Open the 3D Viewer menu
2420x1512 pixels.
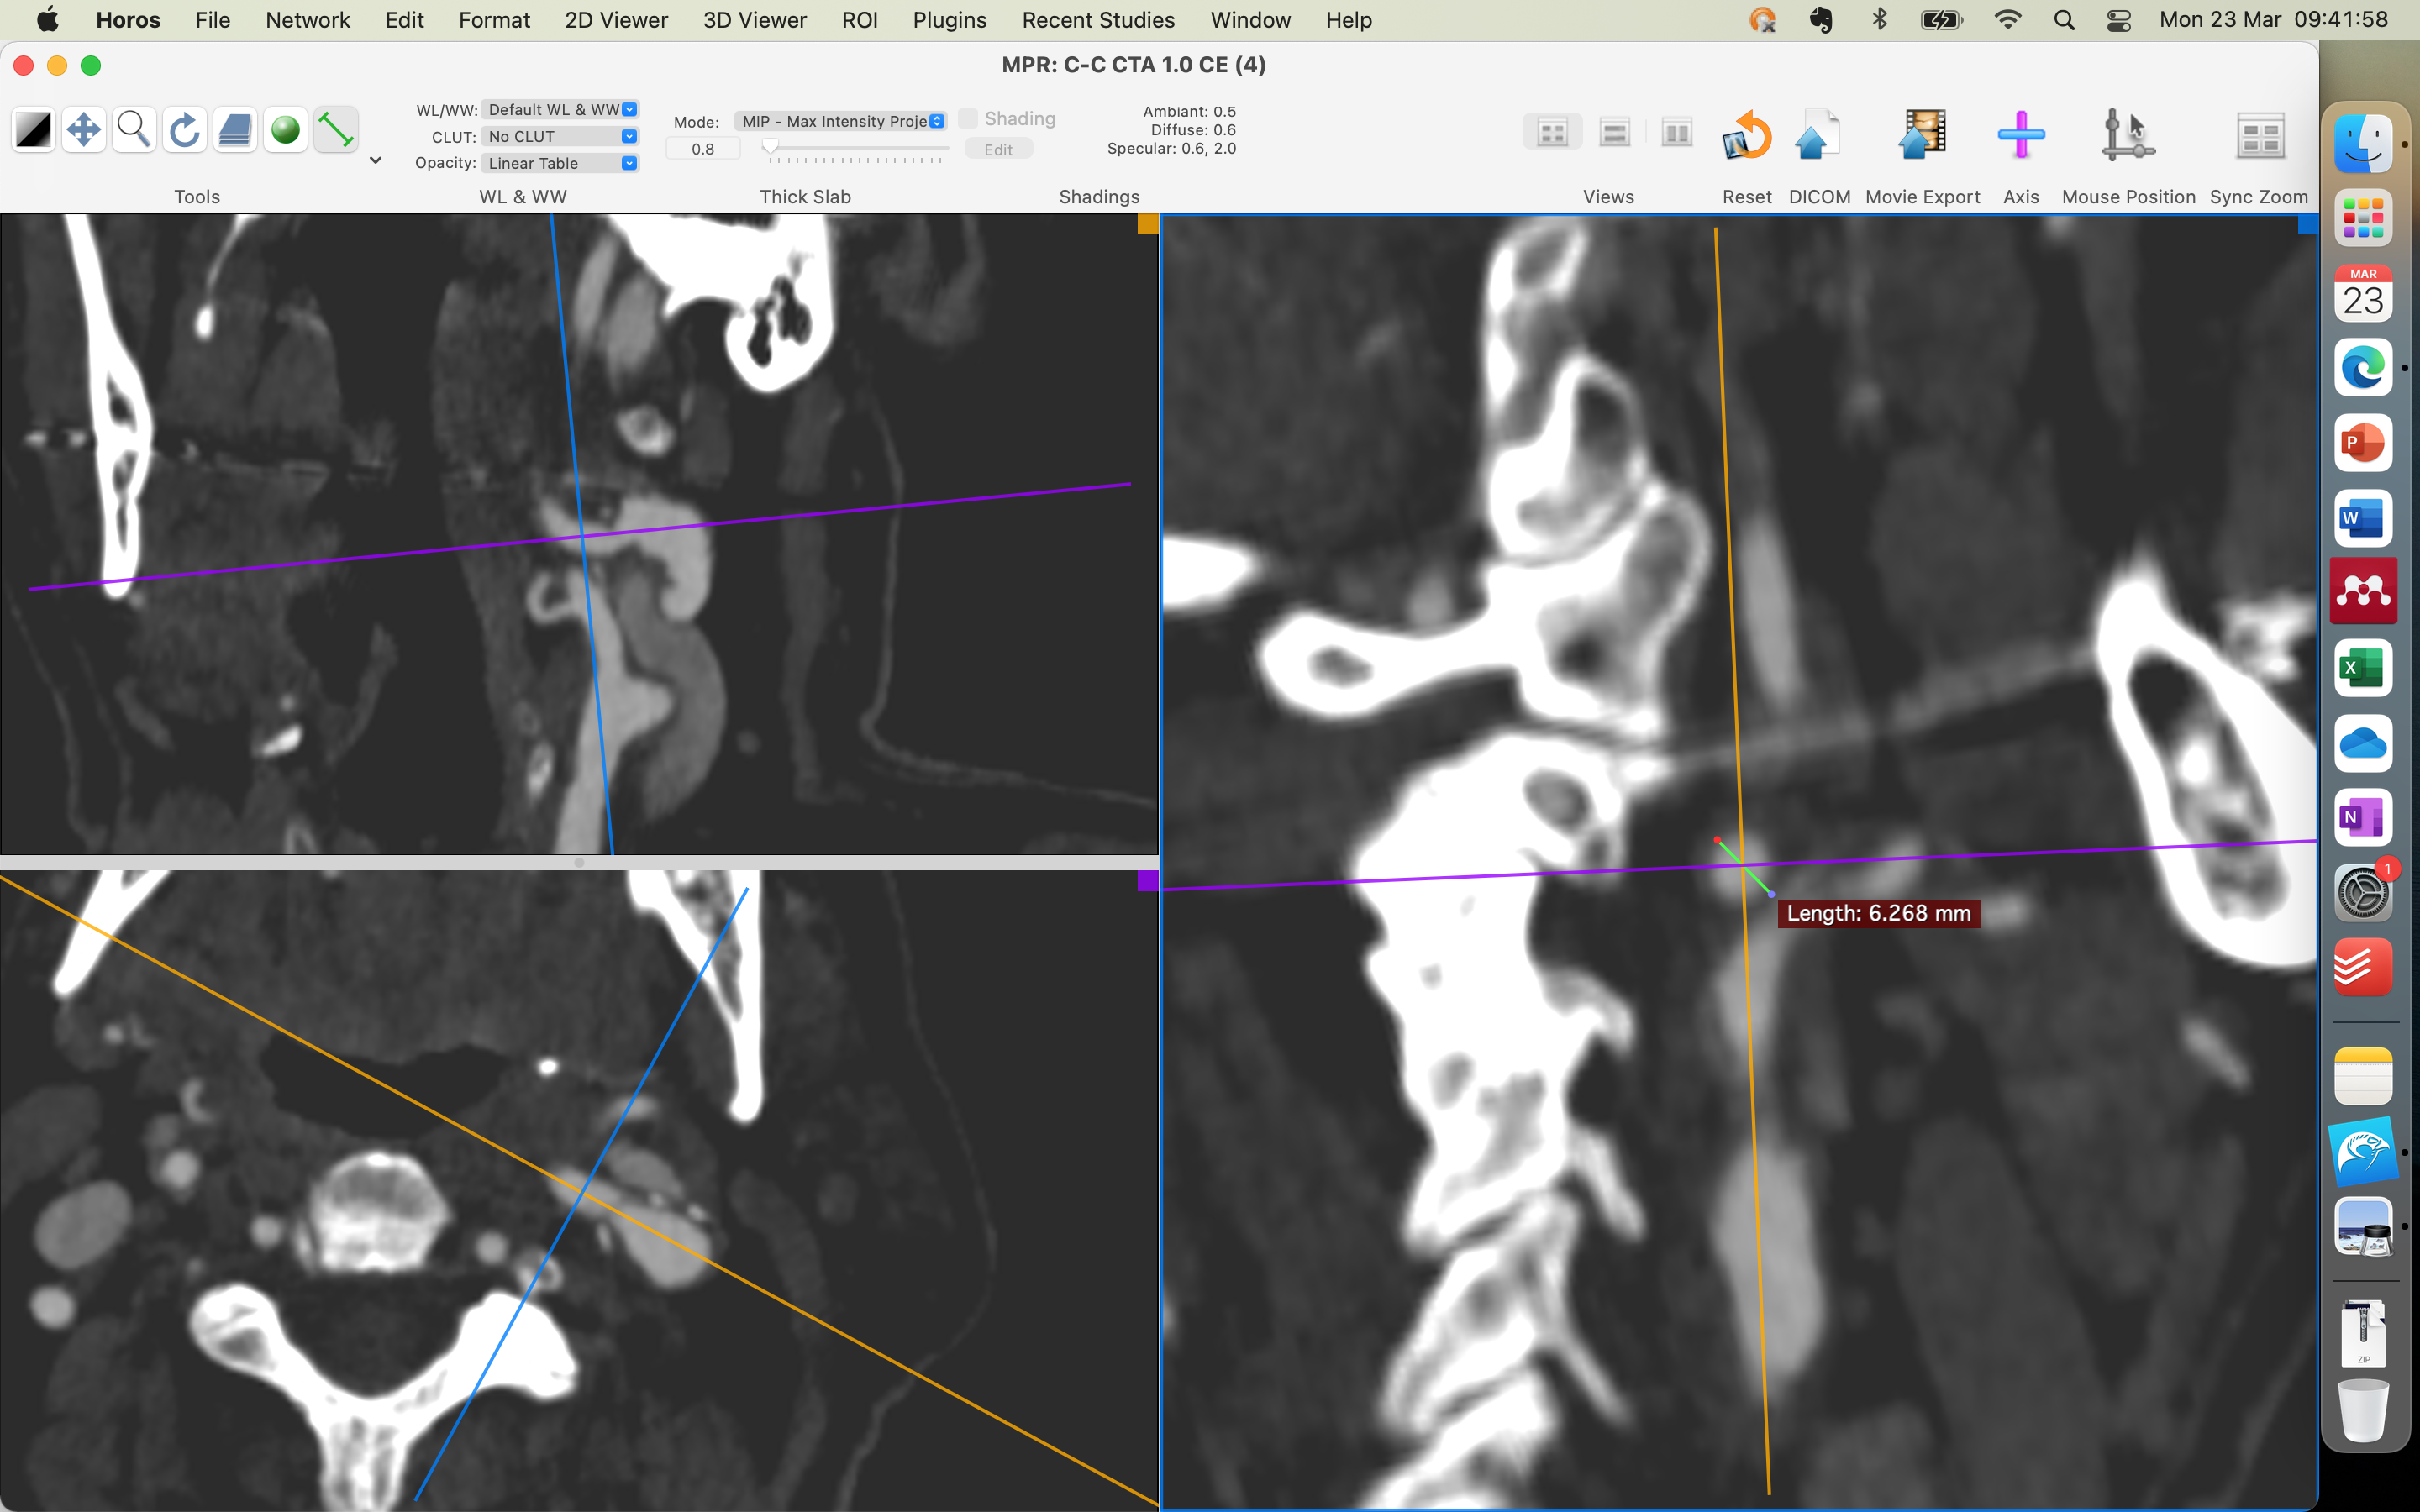coord(754,20)
